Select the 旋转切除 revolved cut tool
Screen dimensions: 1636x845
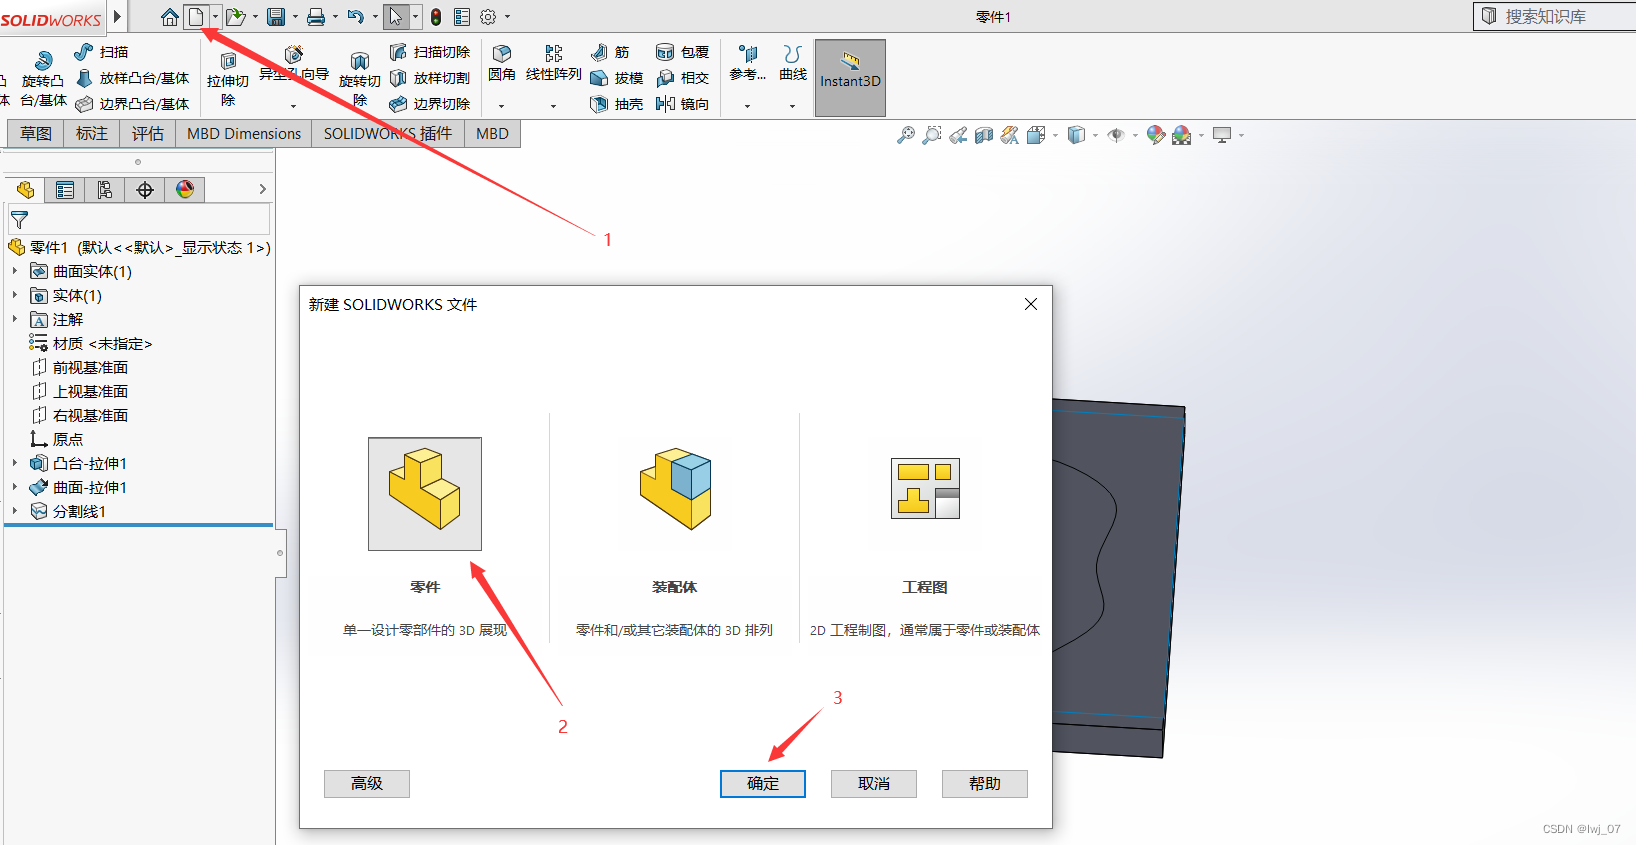(x=360, y=80)
